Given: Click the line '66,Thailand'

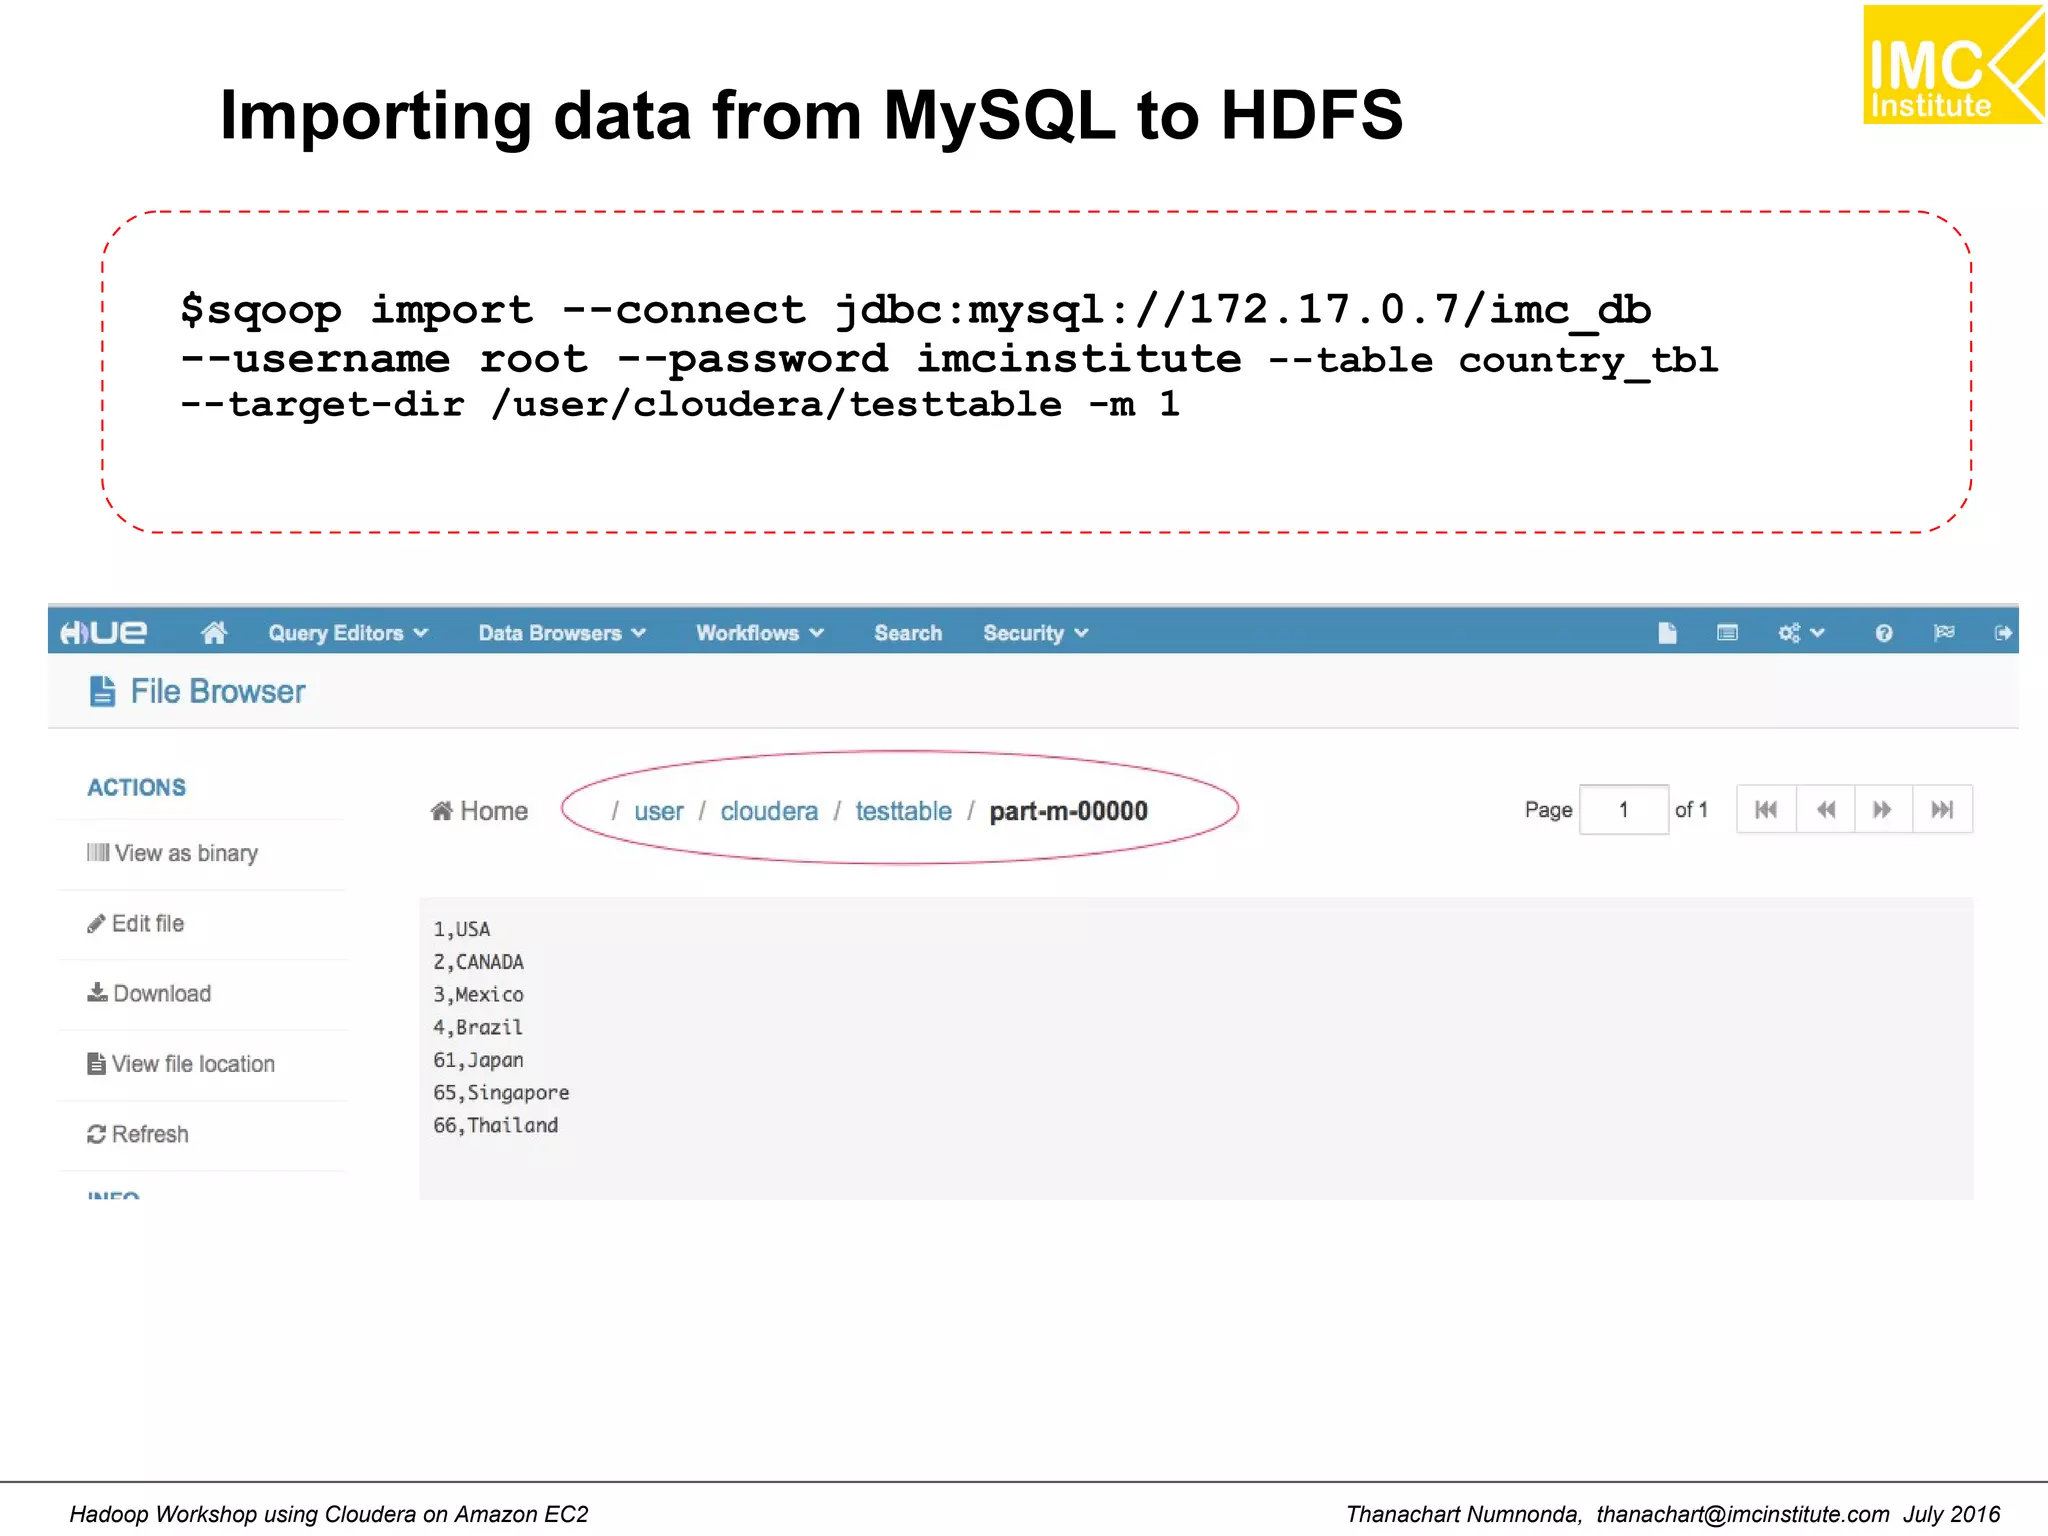Looking at the screenshot, I should tap(495, 1125).
